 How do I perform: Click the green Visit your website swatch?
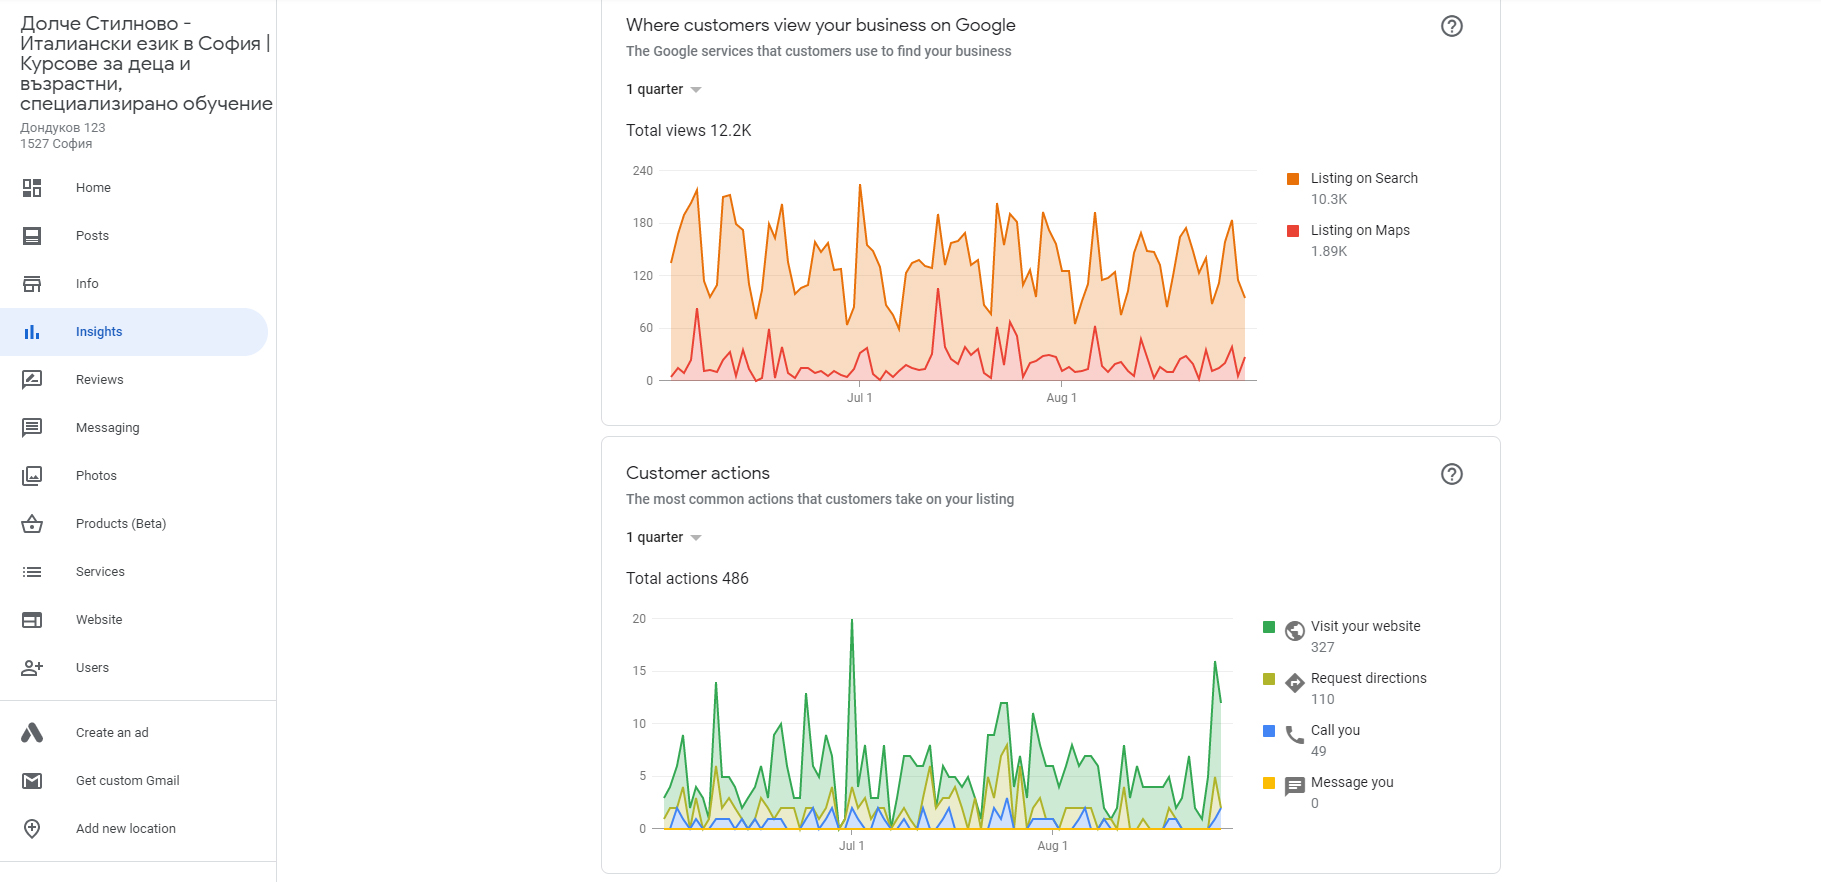(x=1269, y=627)
